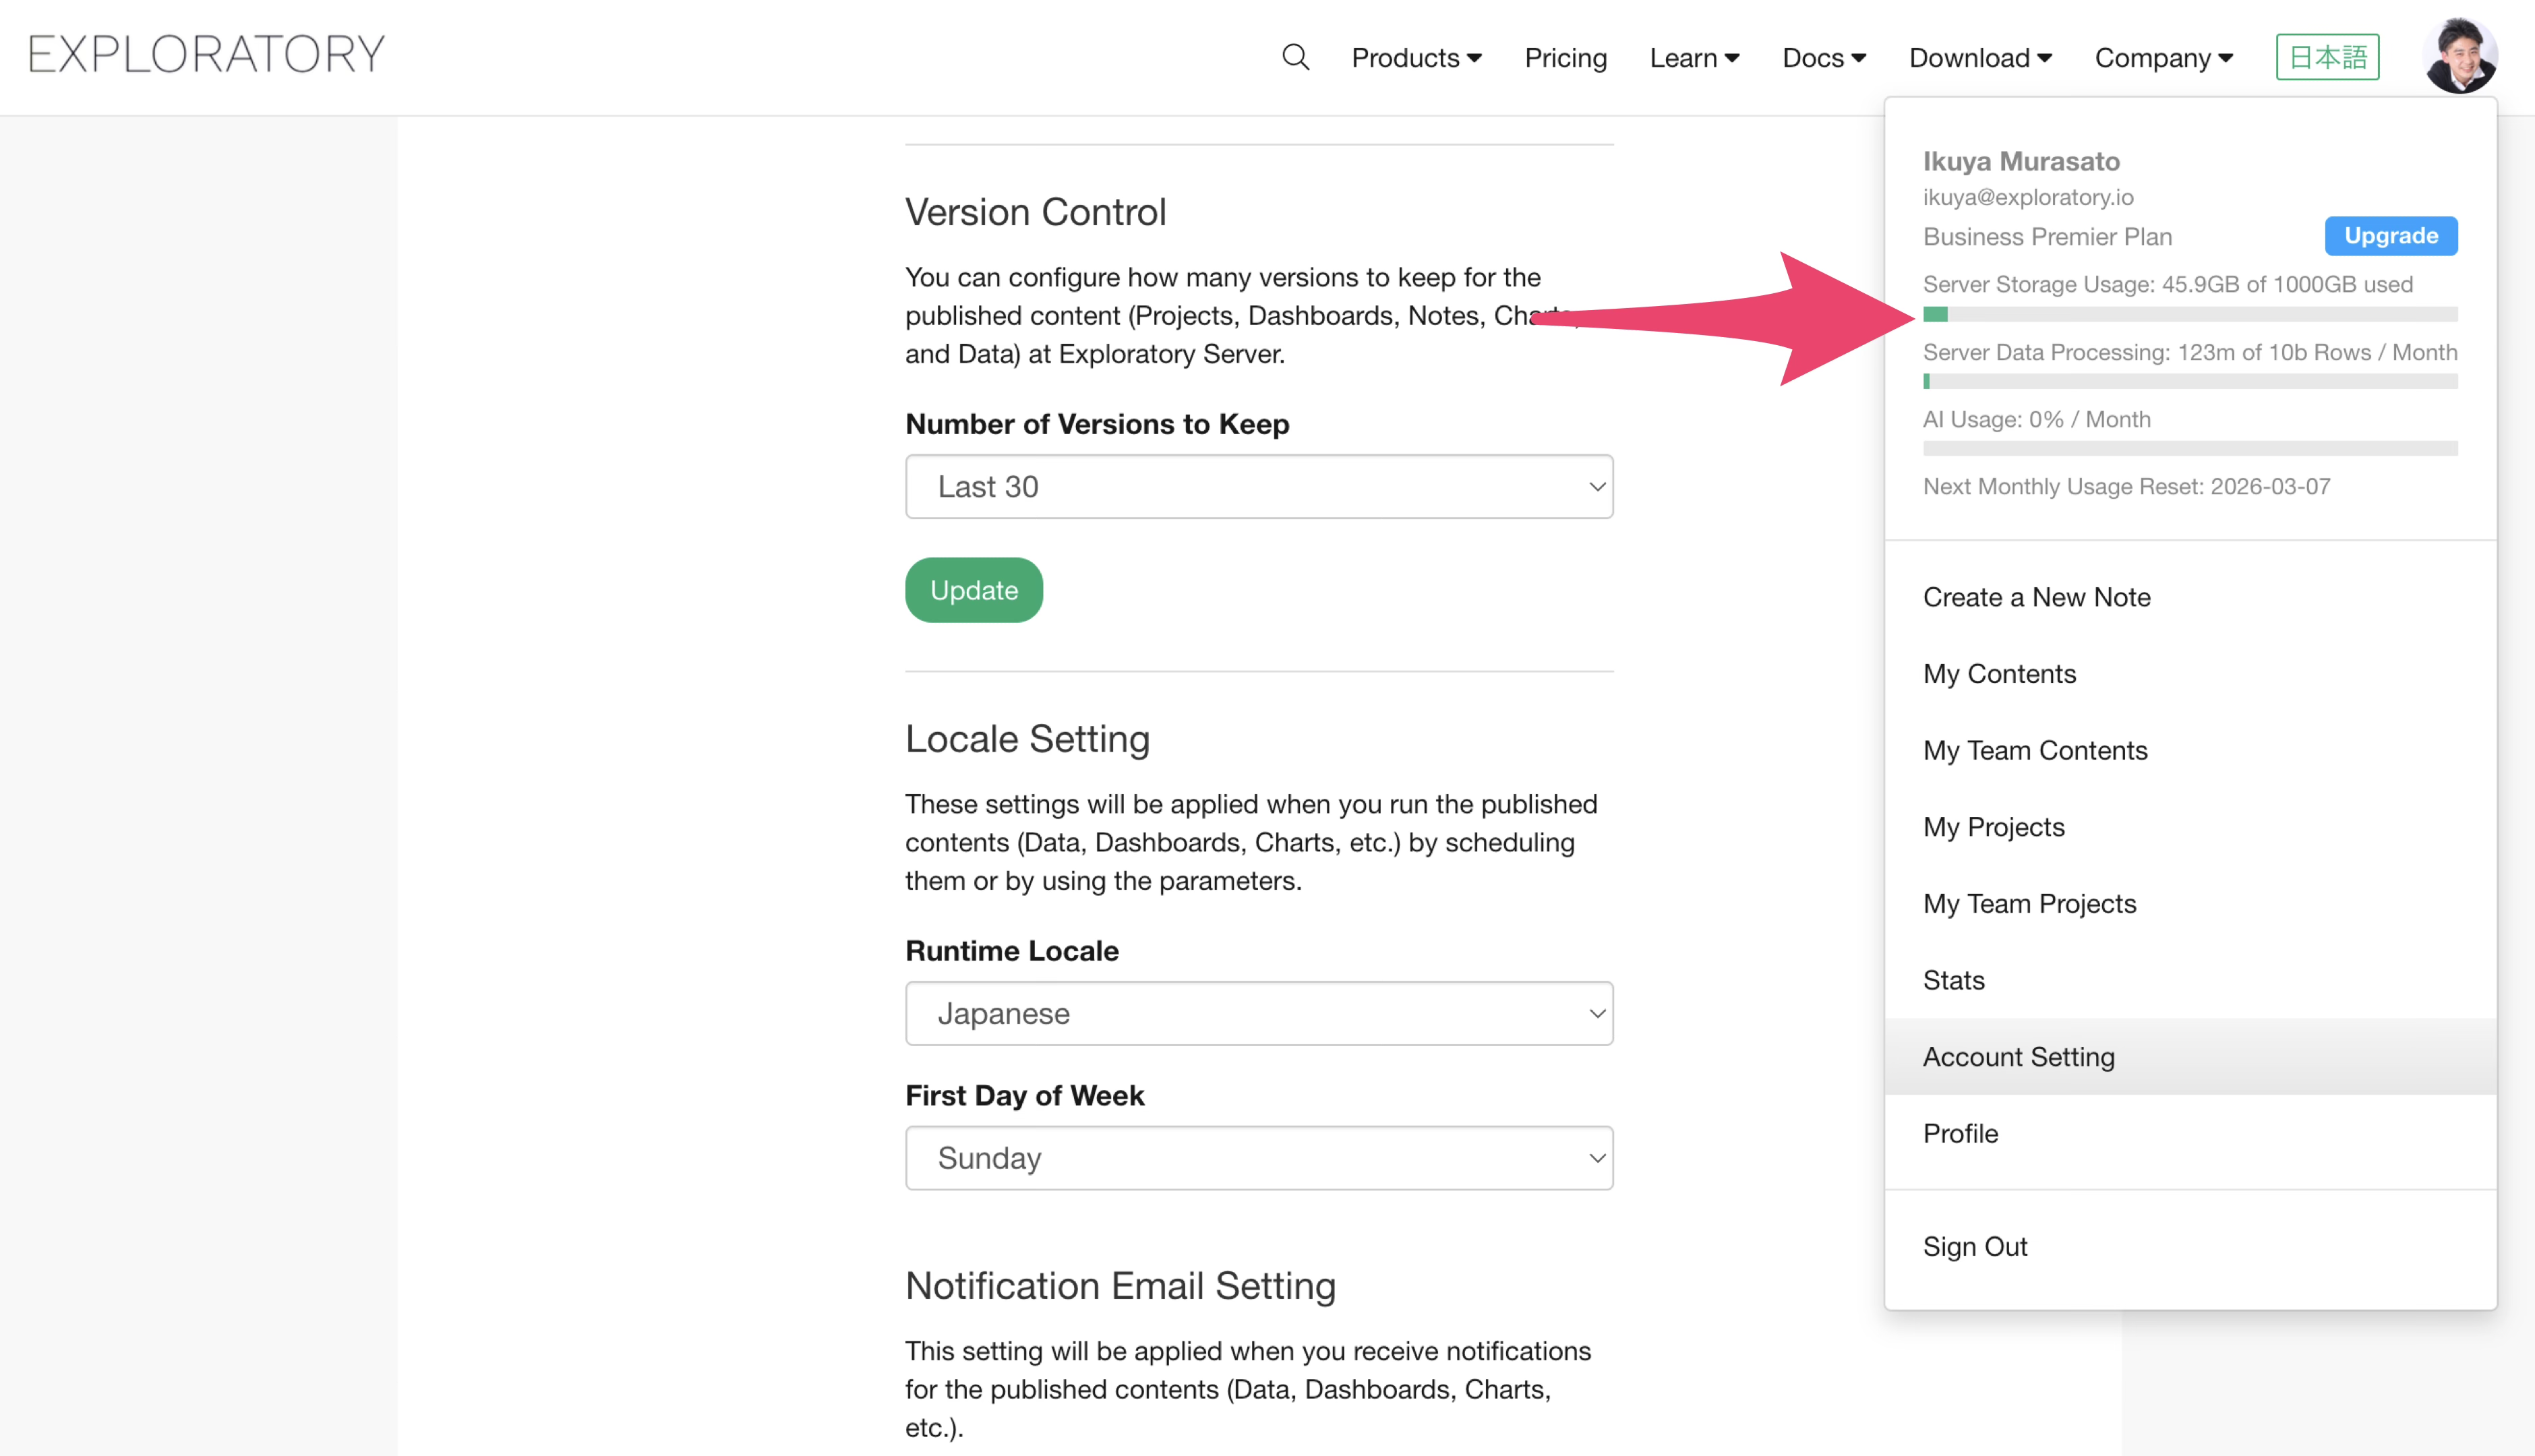Open the Runtime Locale dropdown
The height and width of the screenshot is (1456, 2535).
pyautogui.click(x=1258, y=1013)
